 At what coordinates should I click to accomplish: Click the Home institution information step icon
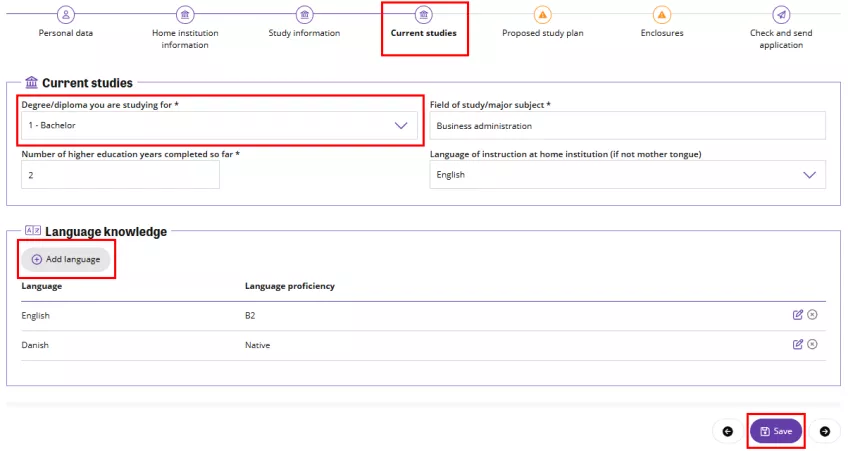tap(185, 14)
